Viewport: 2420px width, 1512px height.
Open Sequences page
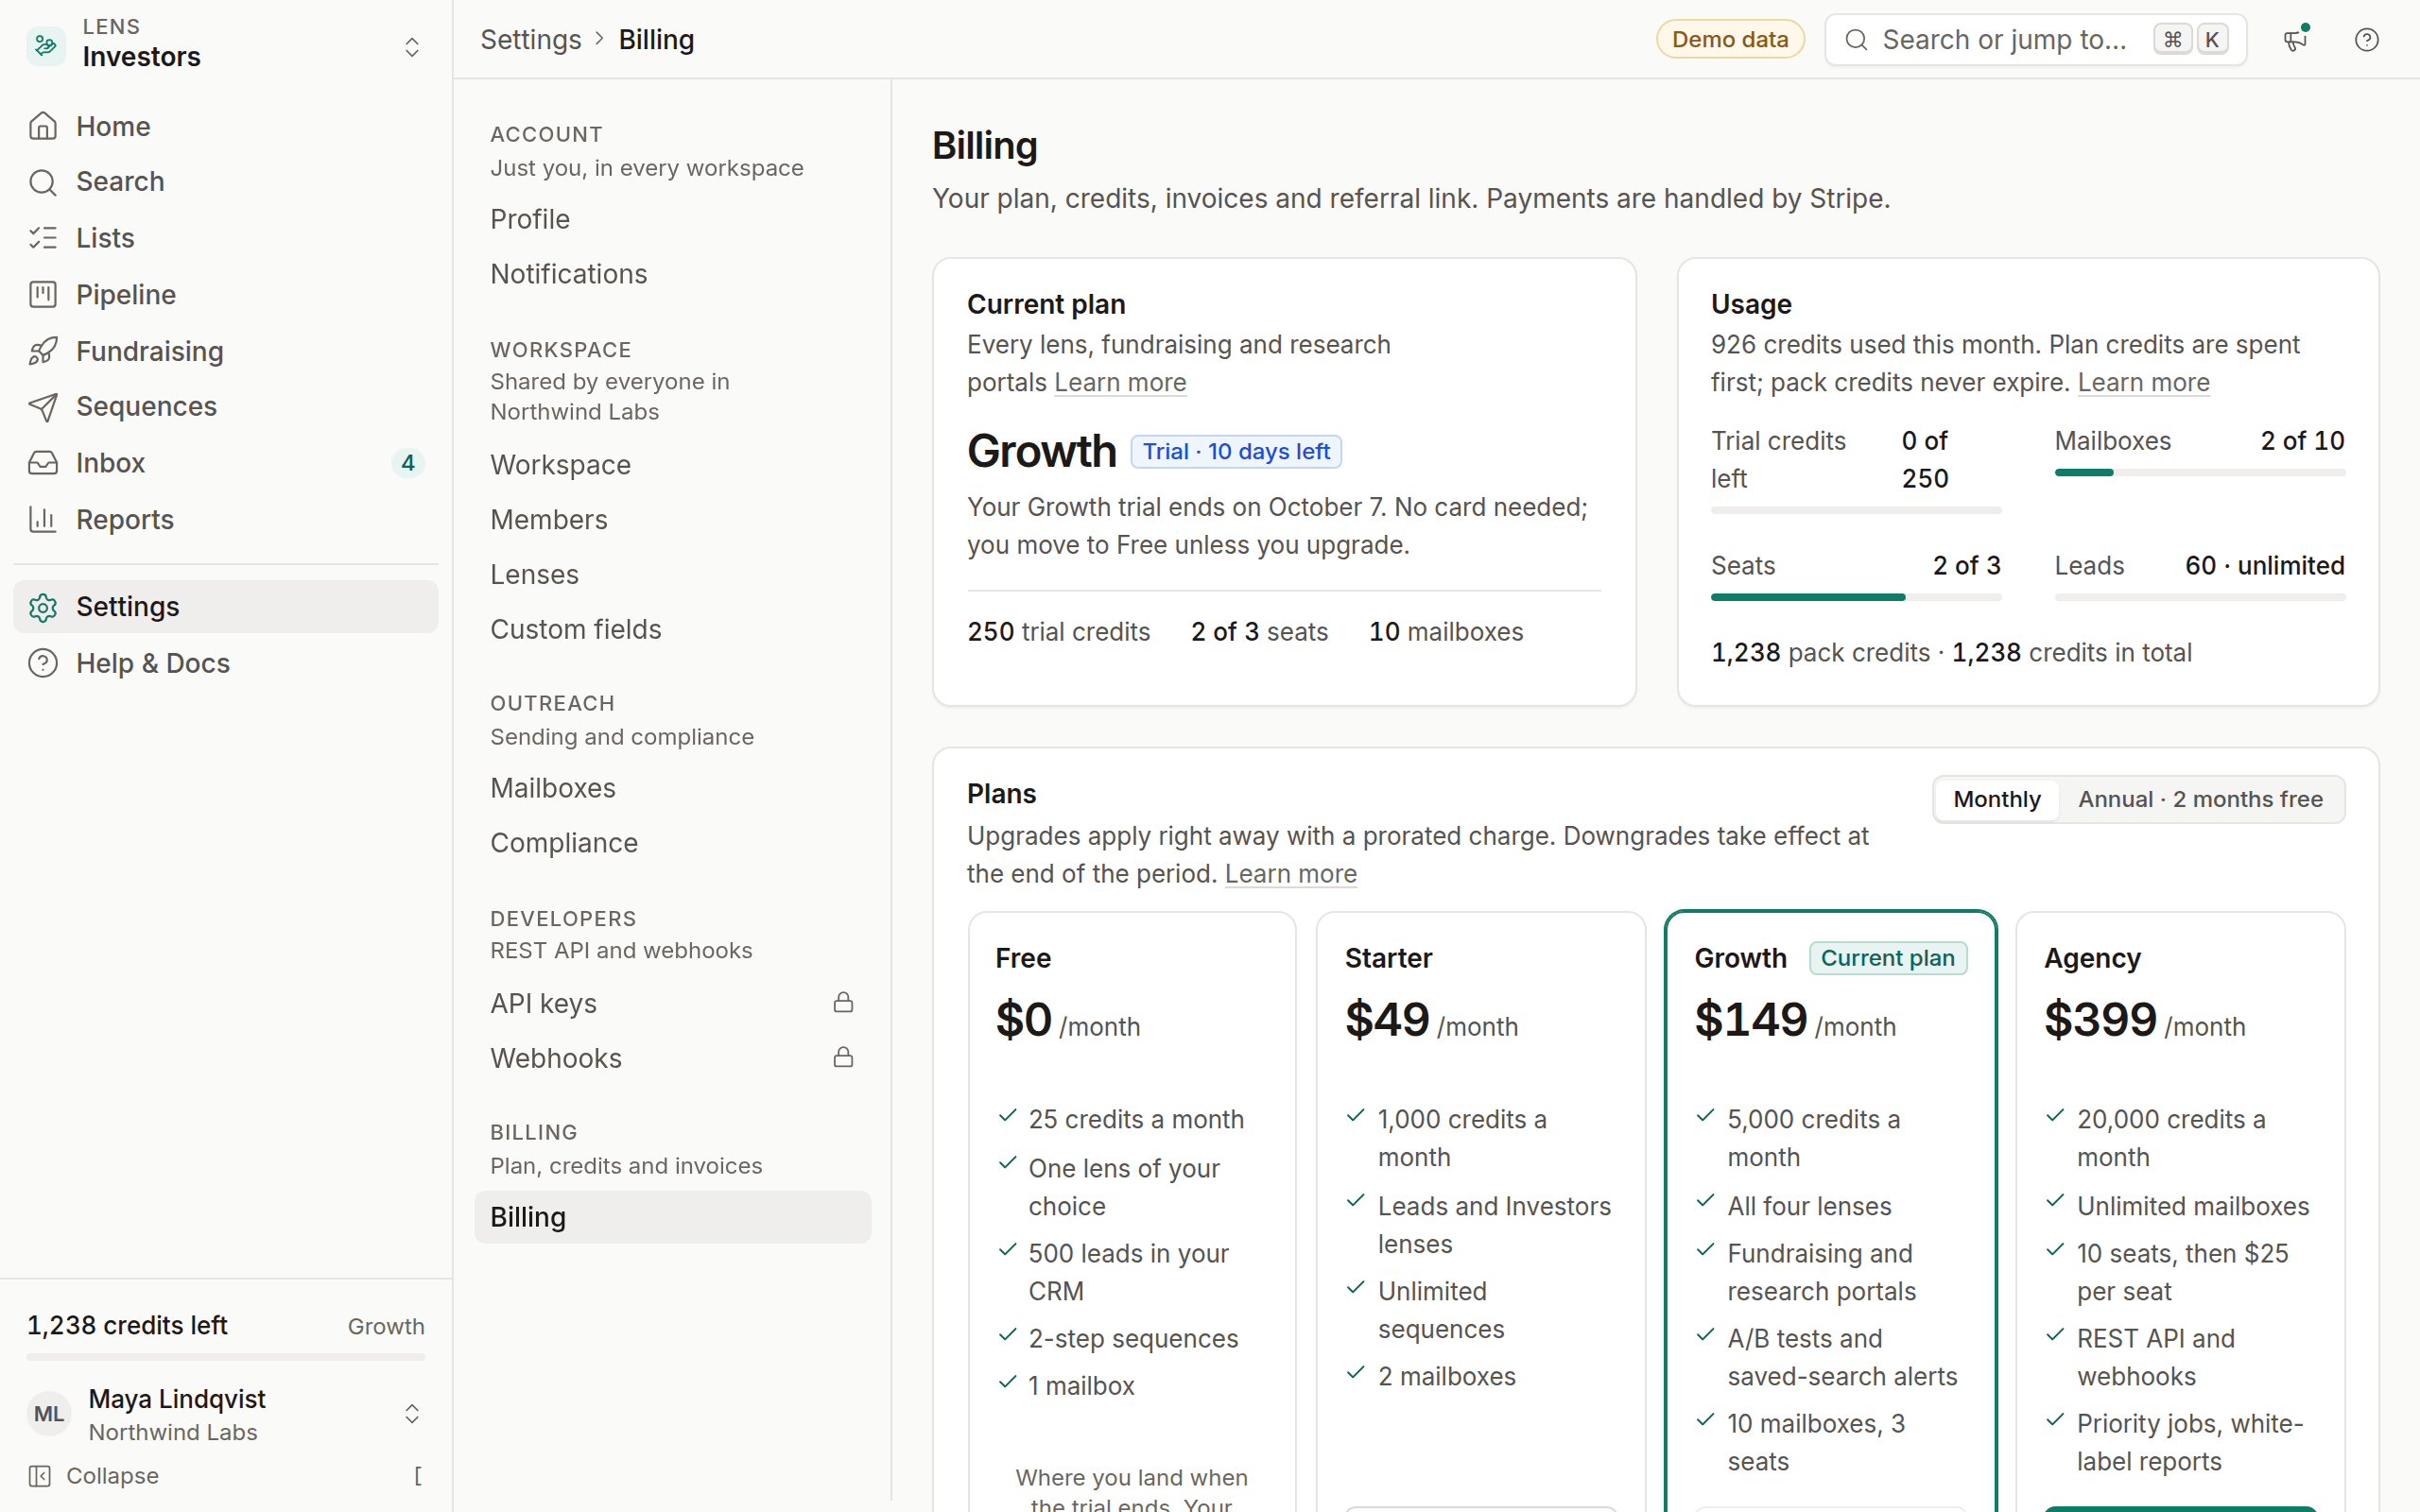[225, 407]
